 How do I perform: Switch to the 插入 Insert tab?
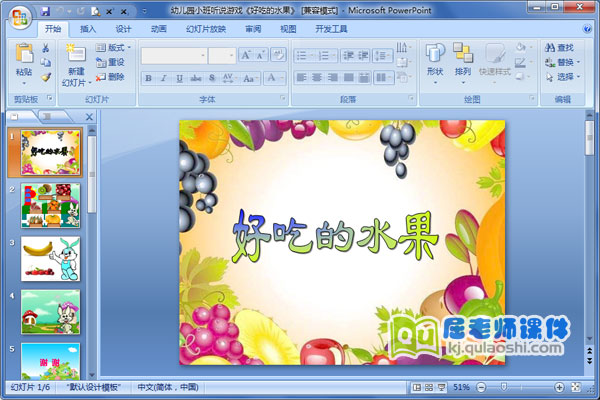[x=88, y=29]
